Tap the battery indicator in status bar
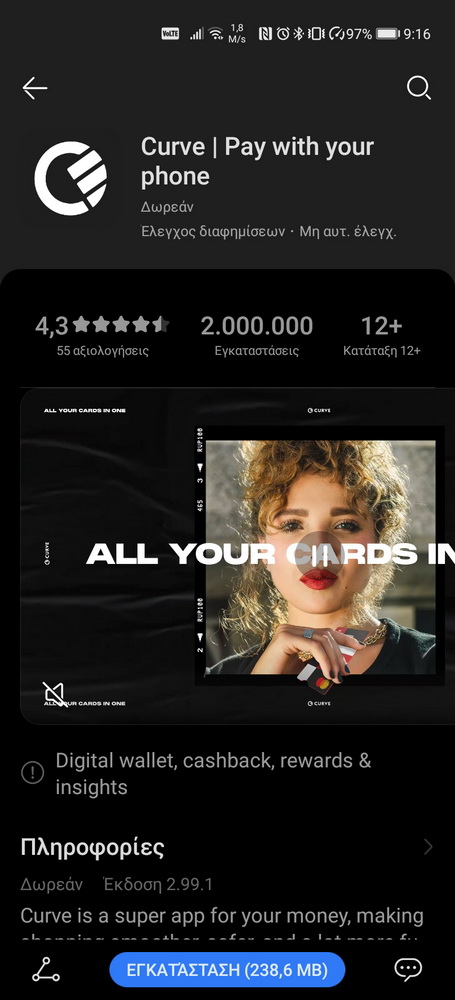 388,34
